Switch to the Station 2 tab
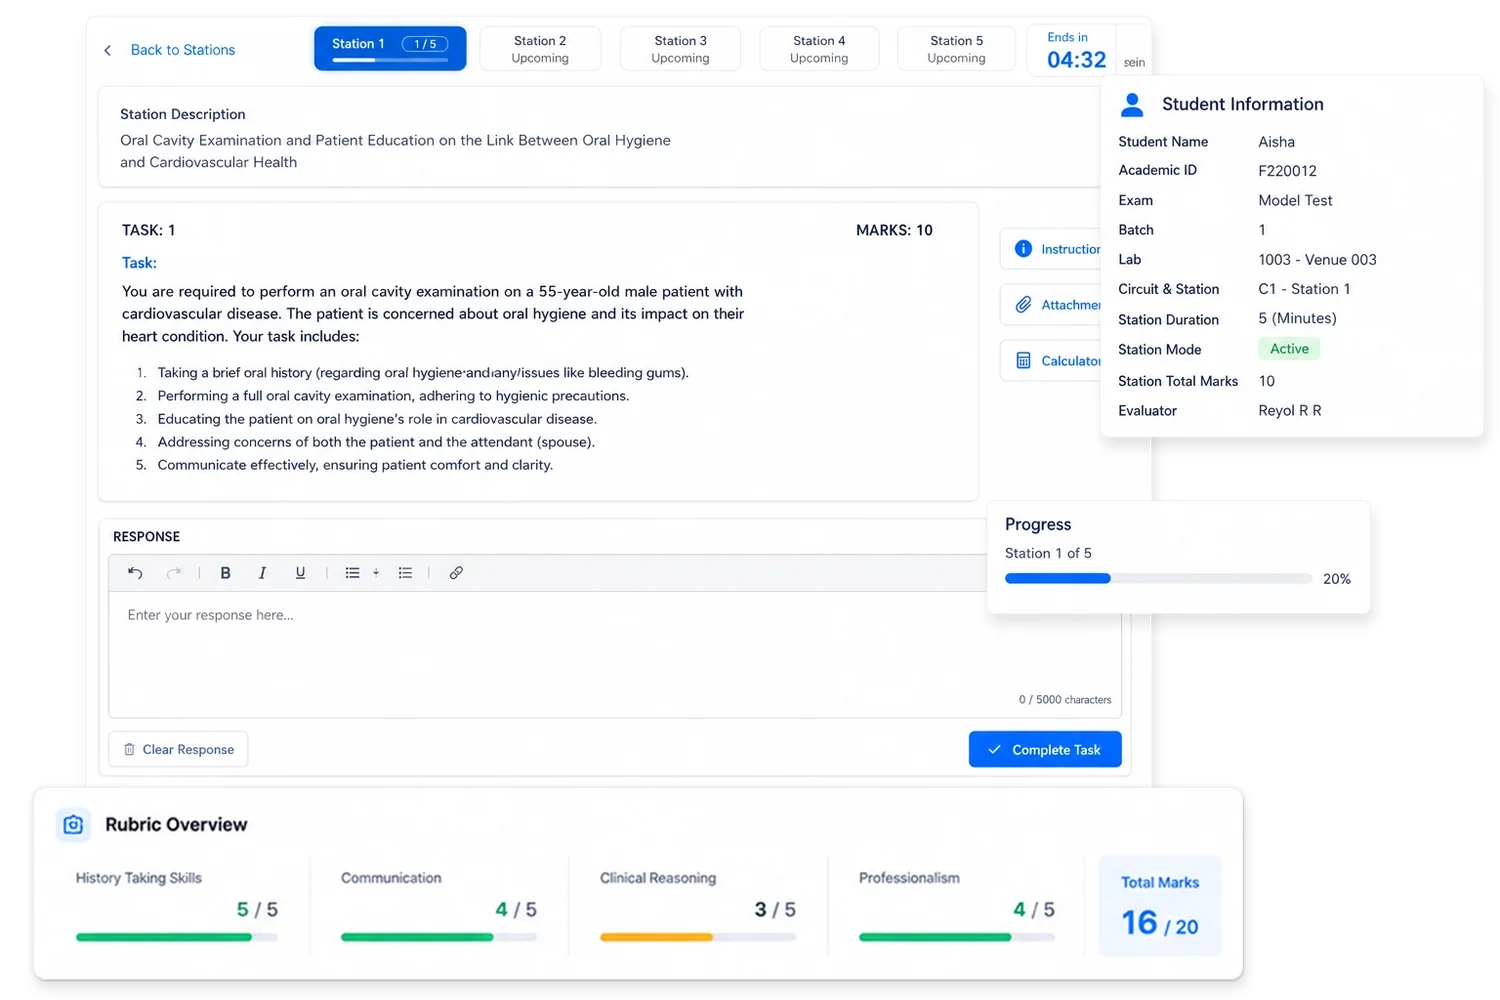This screenshot has width=1500, height=1000. [x=540, y=49]
